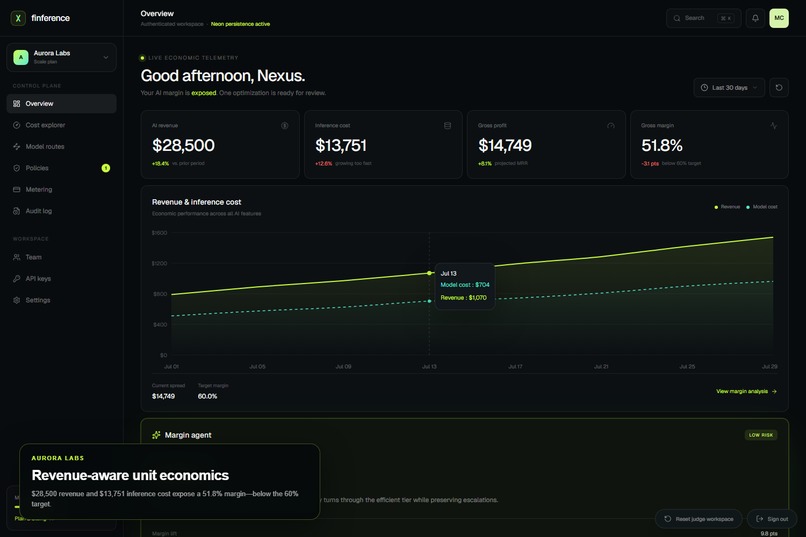This screenshot has width=806, height=537.
Task: Go to API keys
Action: pos(61,279)
